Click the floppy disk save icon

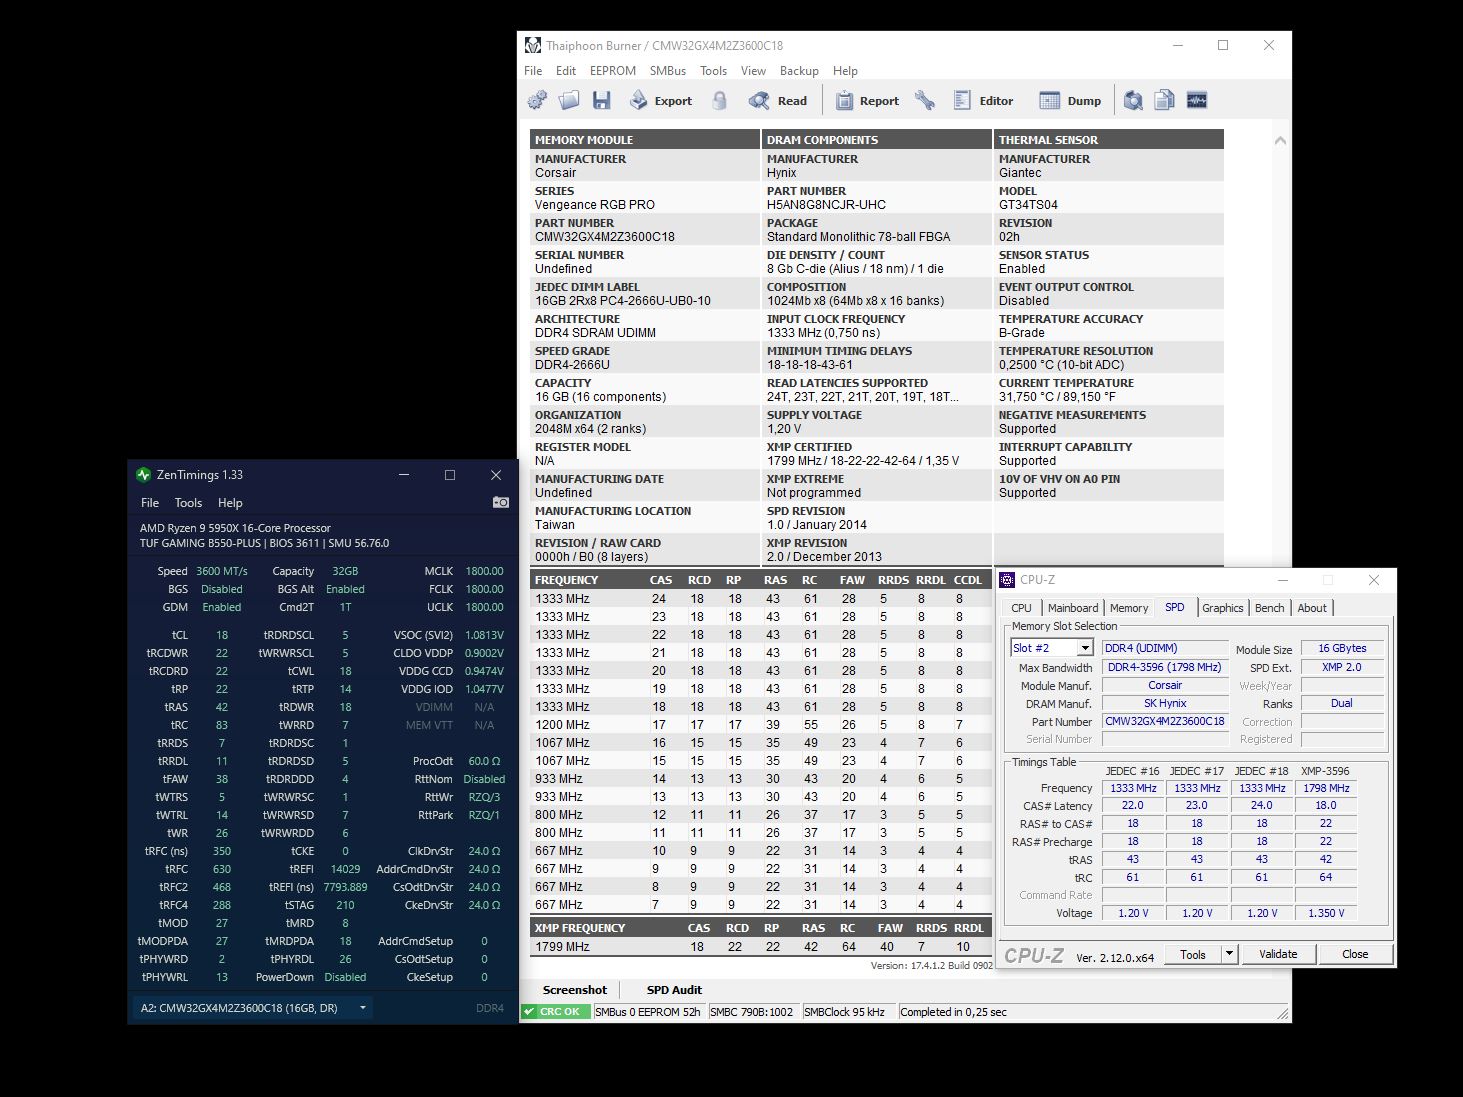click(601, 100)
